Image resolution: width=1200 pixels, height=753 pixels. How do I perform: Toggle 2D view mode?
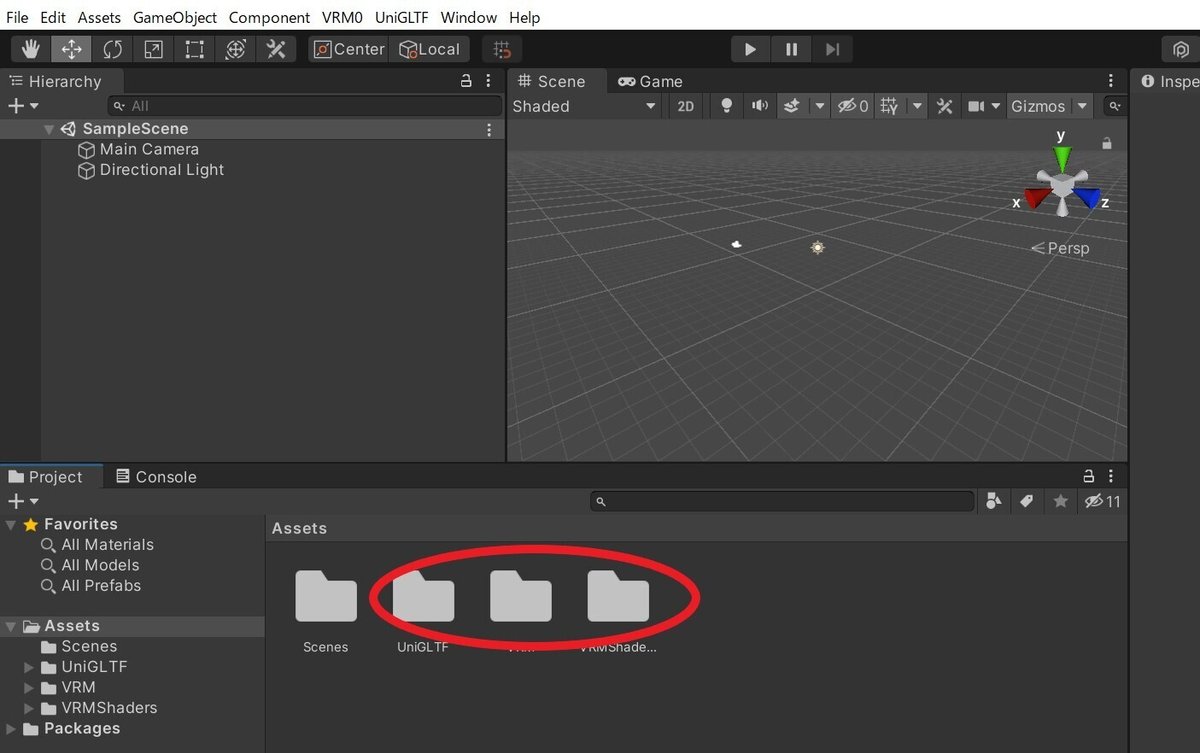click(x=685, y=106)
